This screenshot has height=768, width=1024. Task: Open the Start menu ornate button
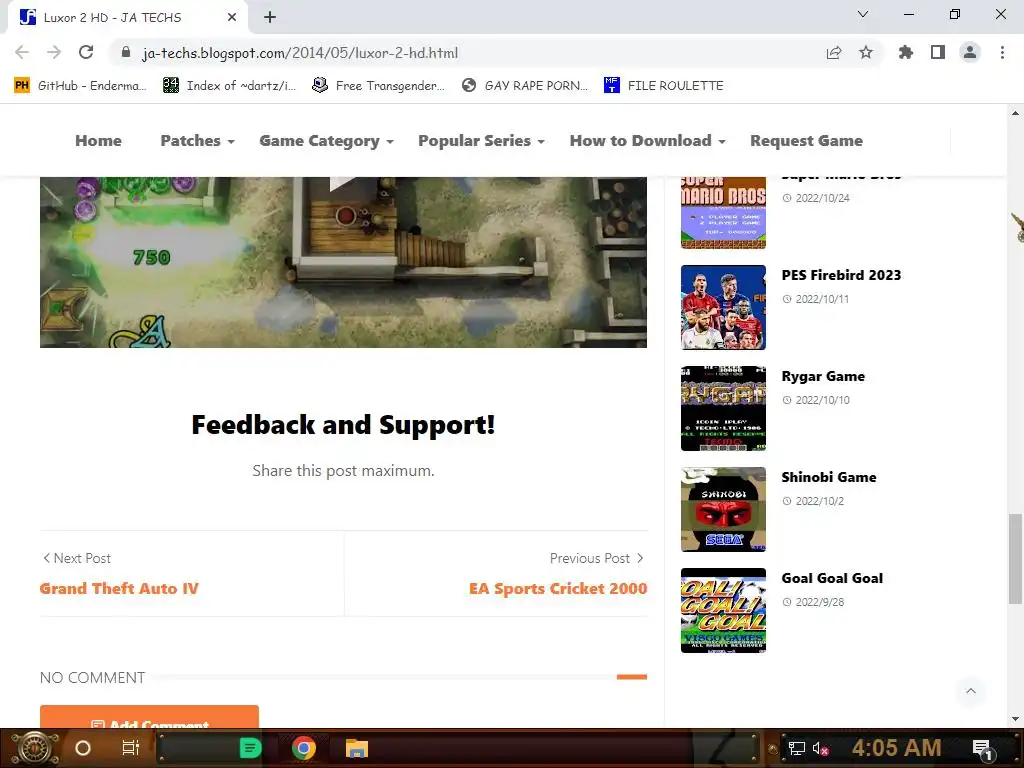click(35, 748)
